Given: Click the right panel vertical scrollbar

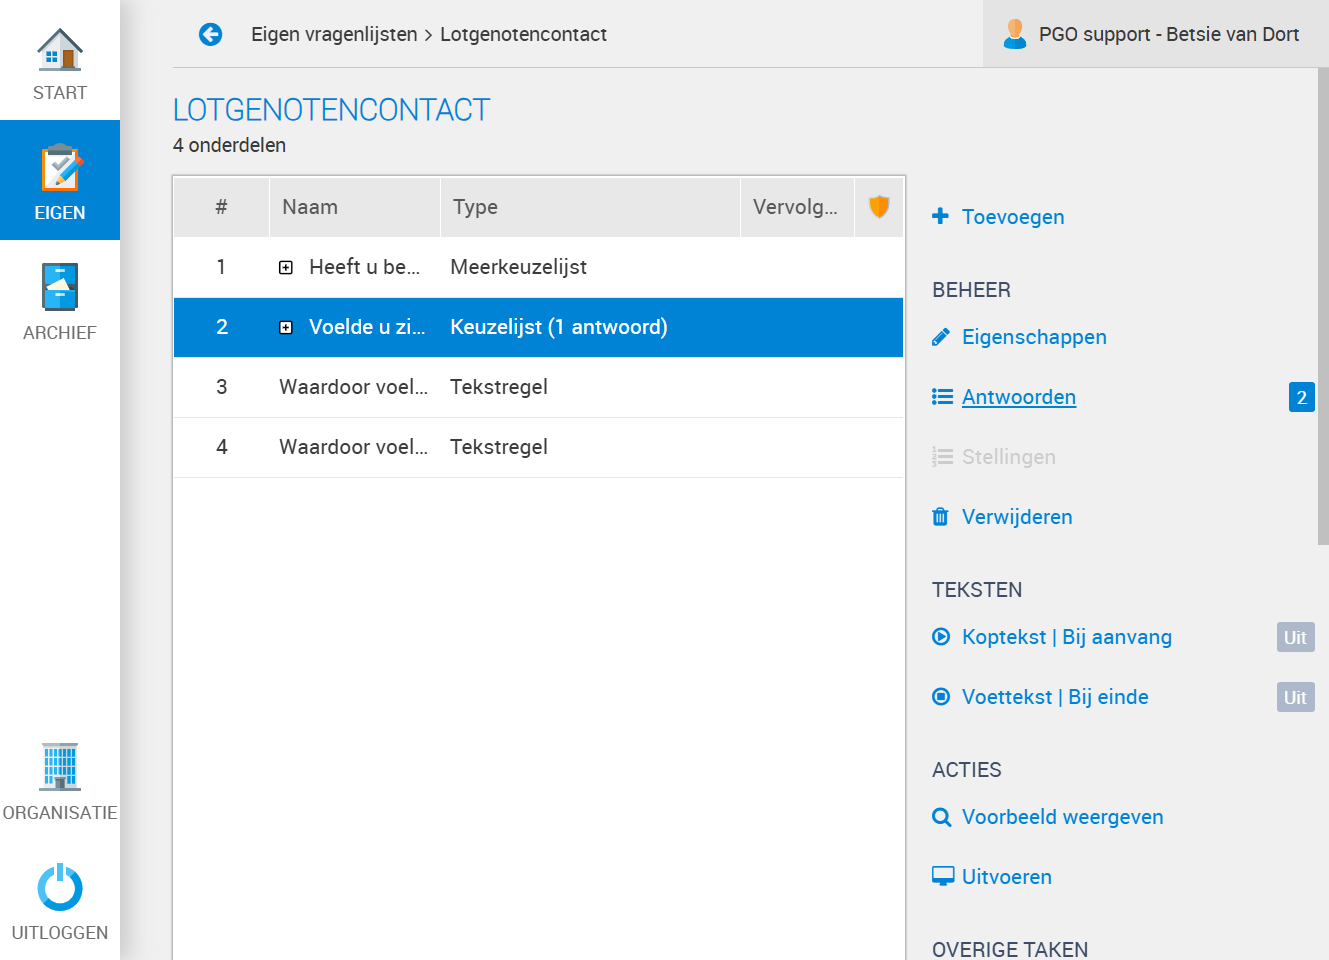Looking at the screenshot, I should 1323,306.
